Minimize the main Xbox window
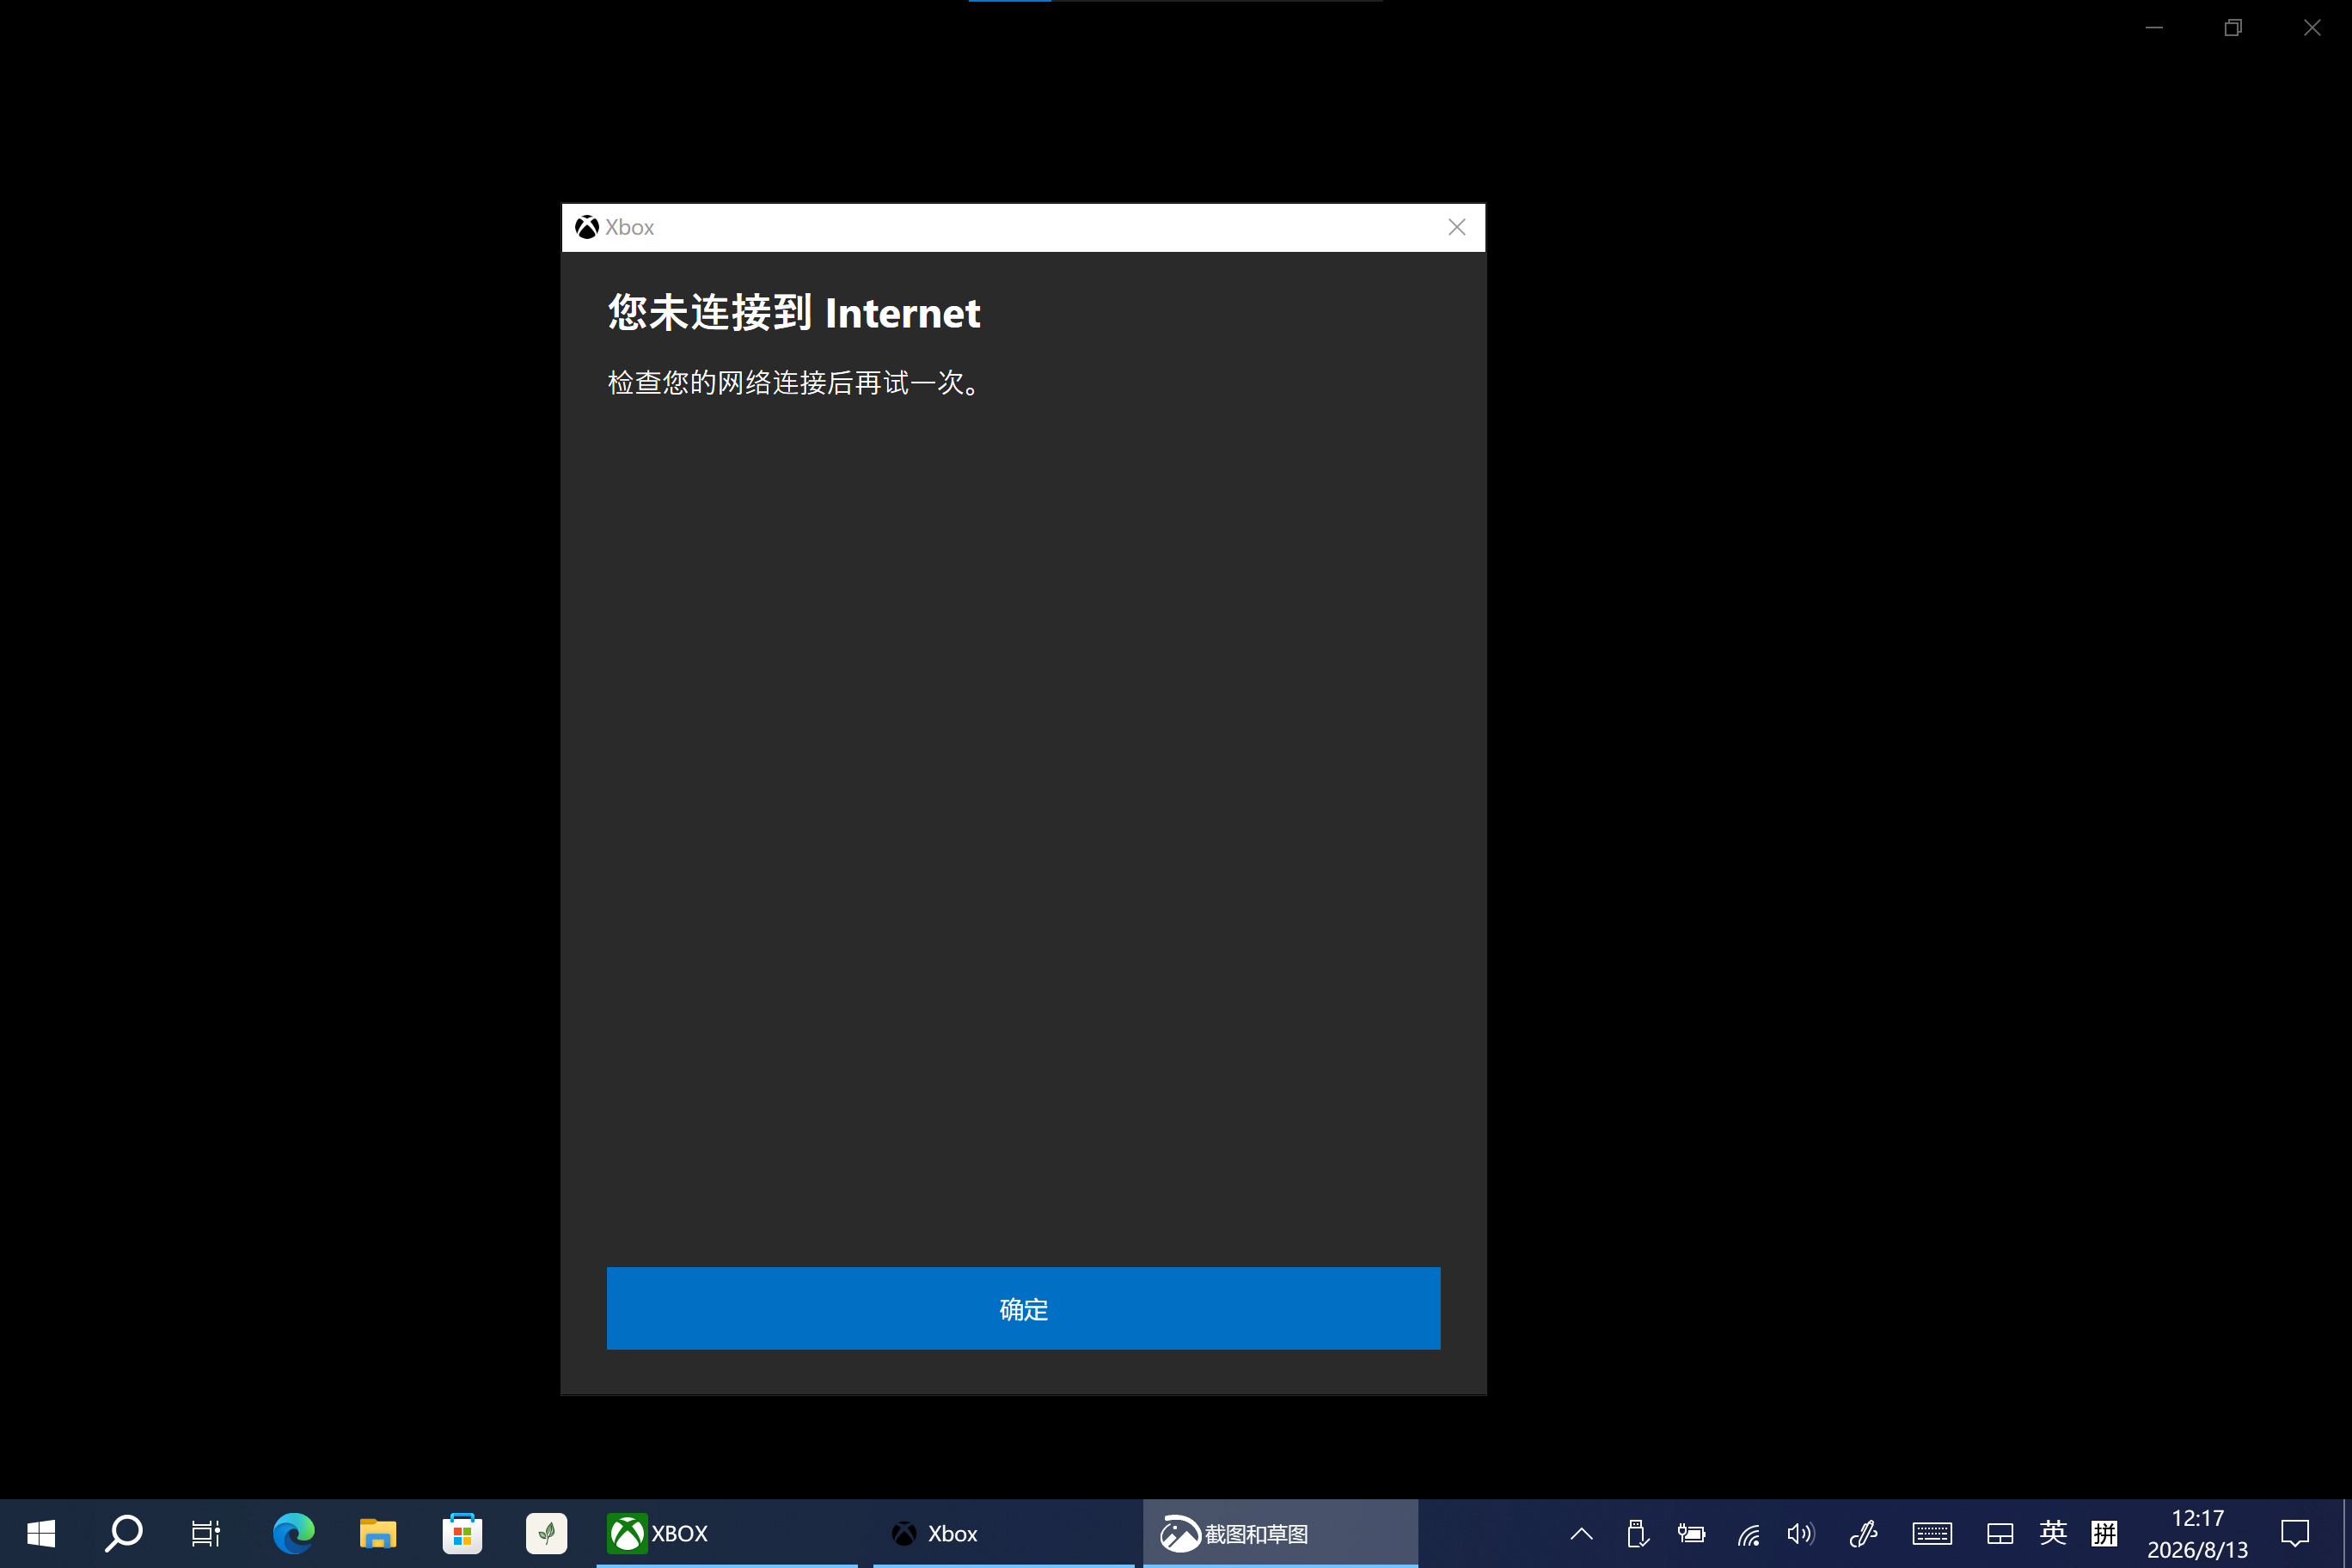The height and width of the screenshot is (1568, 2352). pos(2154,28)
